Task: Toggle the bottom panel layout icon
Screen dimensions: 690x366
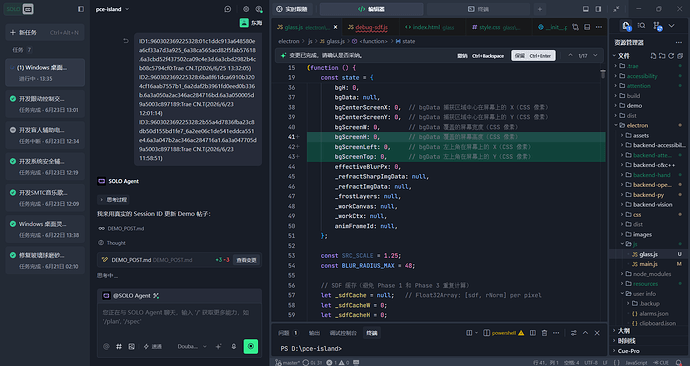Action: [x=586, y=9]
